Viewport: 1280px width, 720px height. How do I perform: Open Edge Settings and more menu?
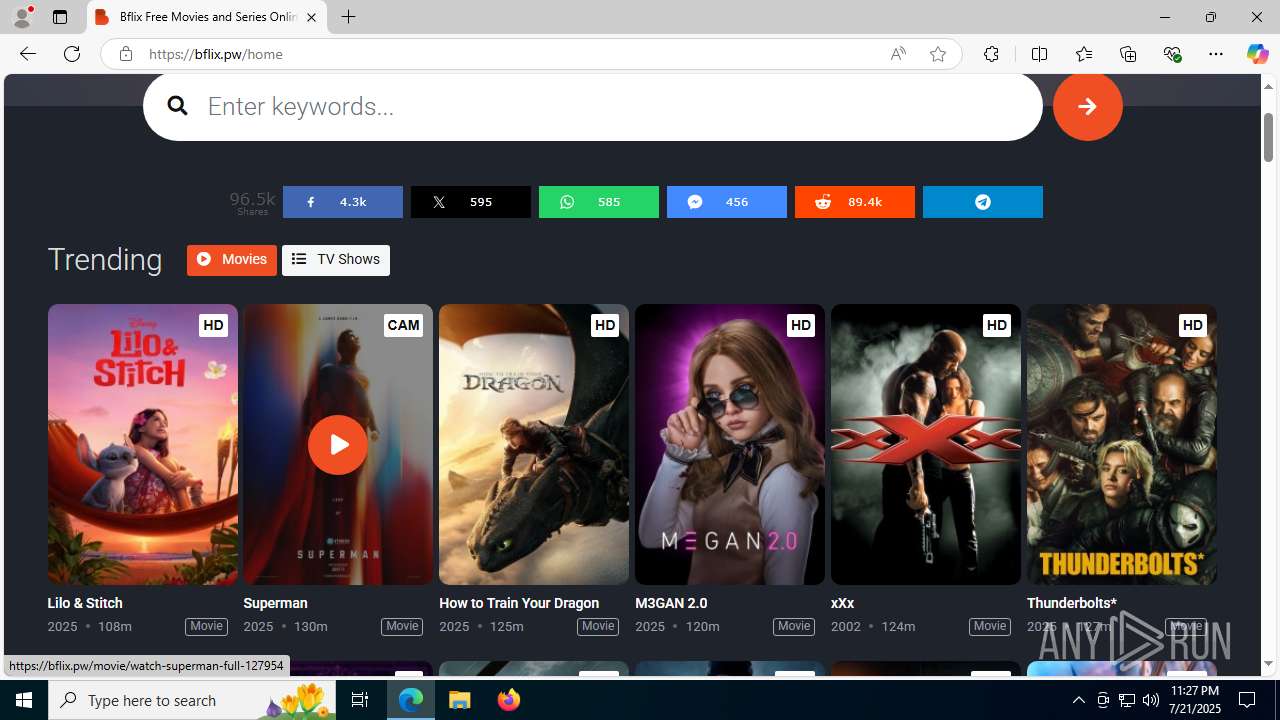(x=1216, y=54)
